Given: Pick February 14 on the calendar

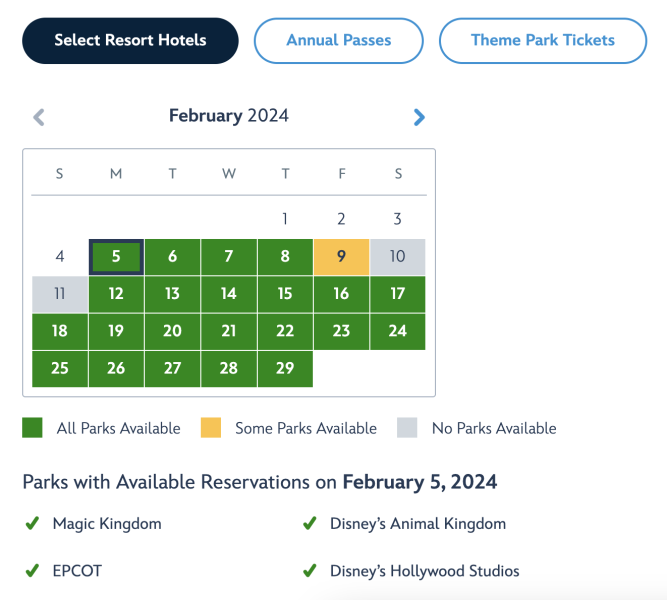Looking at the screenshot, I should click(228, 294).
